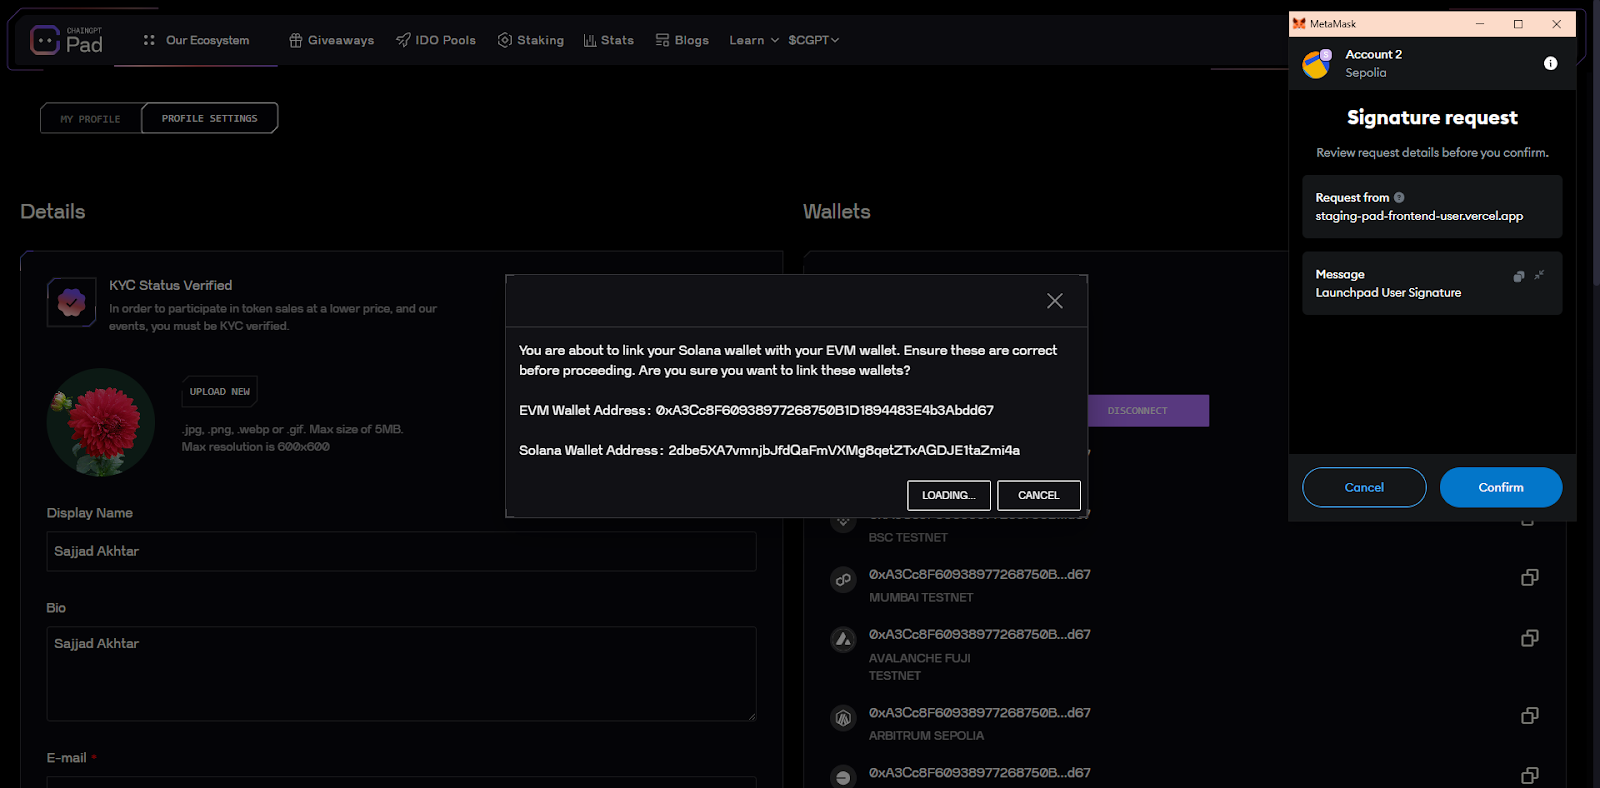Copy the Mumbai Testnet wallet address

1529,578
